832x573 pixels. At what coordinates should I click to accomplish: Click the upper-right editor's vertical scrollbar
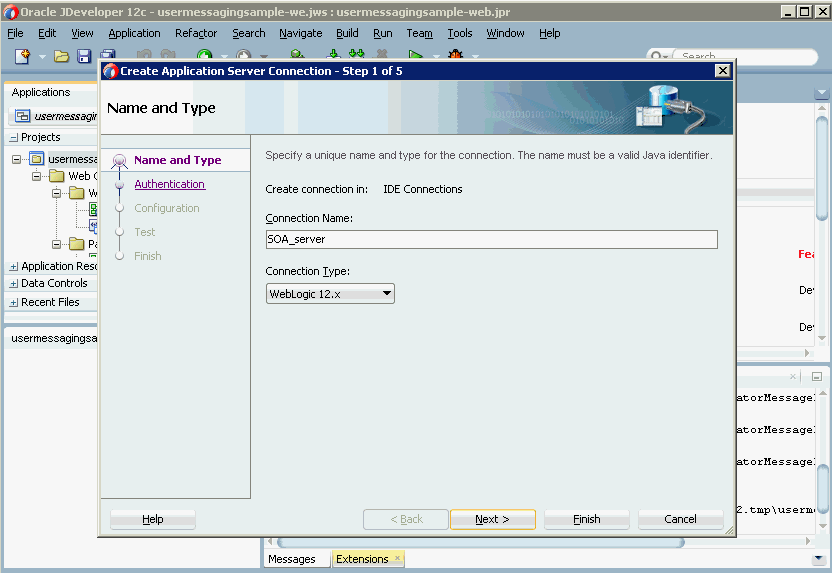point(822,168)
